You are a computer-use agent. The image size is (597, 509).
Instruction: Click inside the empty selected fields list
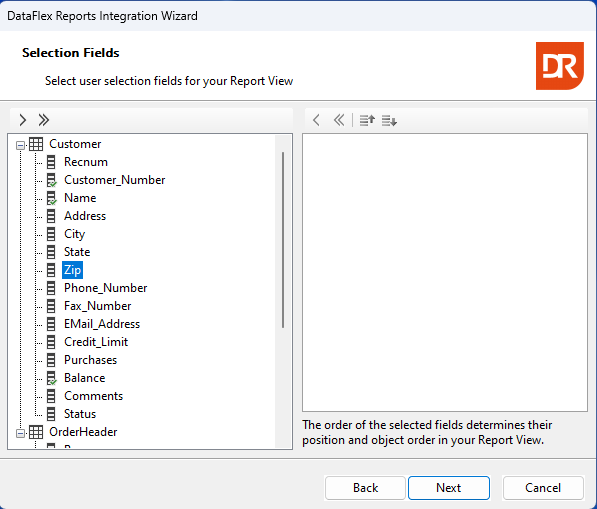pos(445,272)
